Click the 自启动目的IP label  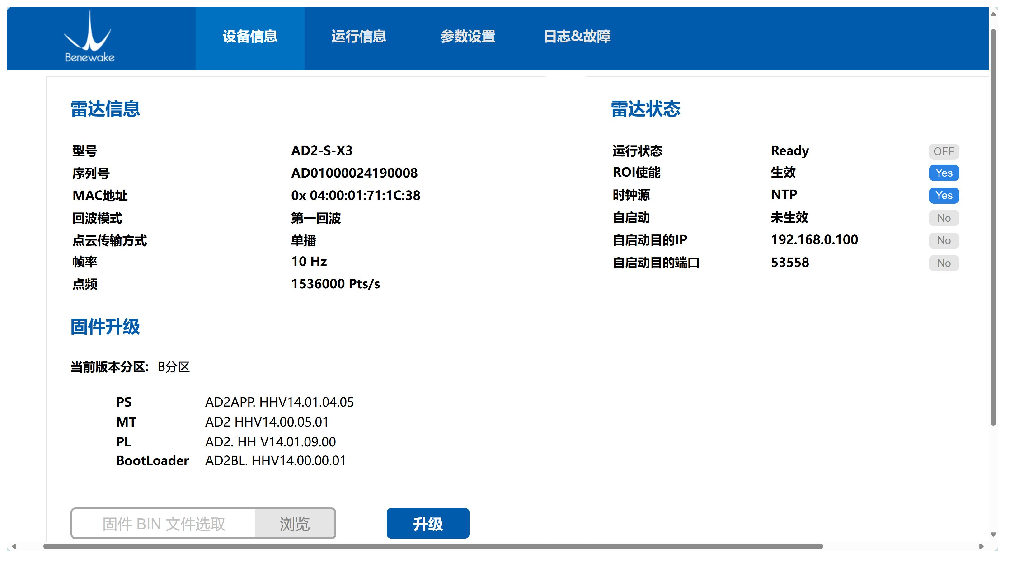[x=649, y=240]
